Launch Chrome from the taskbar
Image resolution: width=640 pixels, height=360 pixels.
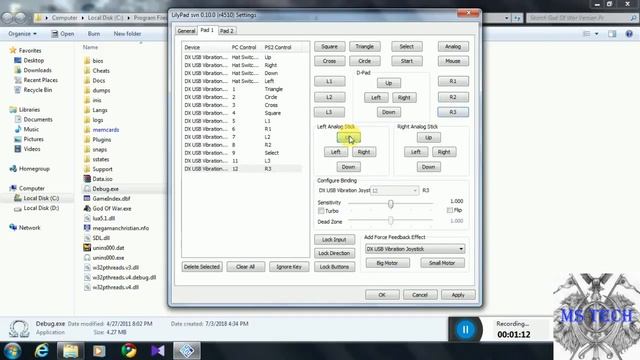tap(129, 351)
